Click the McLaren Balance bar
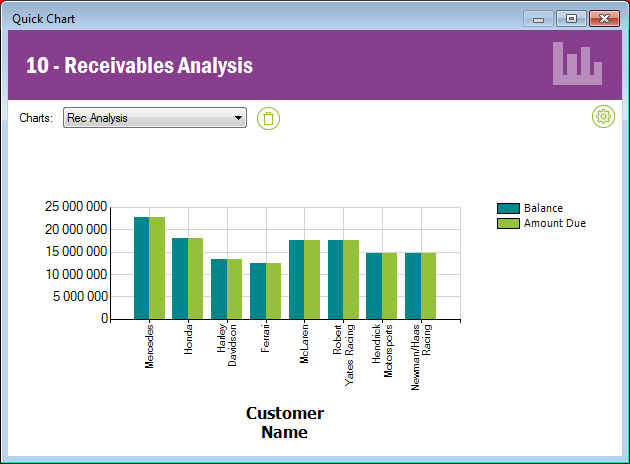The width and height of the screenshot is (630, 464). [x=297, y=280]
